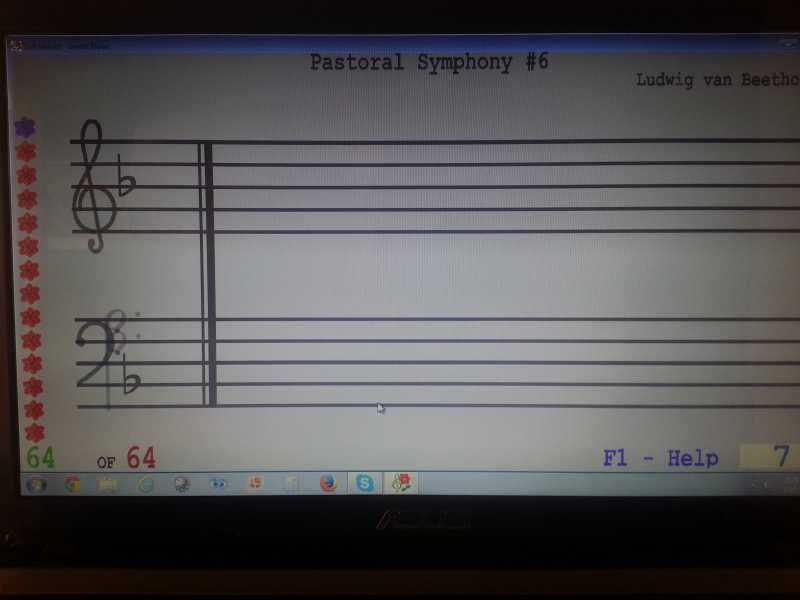Click the yellow box showing 7
This screenshot has width=800, height=600.
(769, 456)
